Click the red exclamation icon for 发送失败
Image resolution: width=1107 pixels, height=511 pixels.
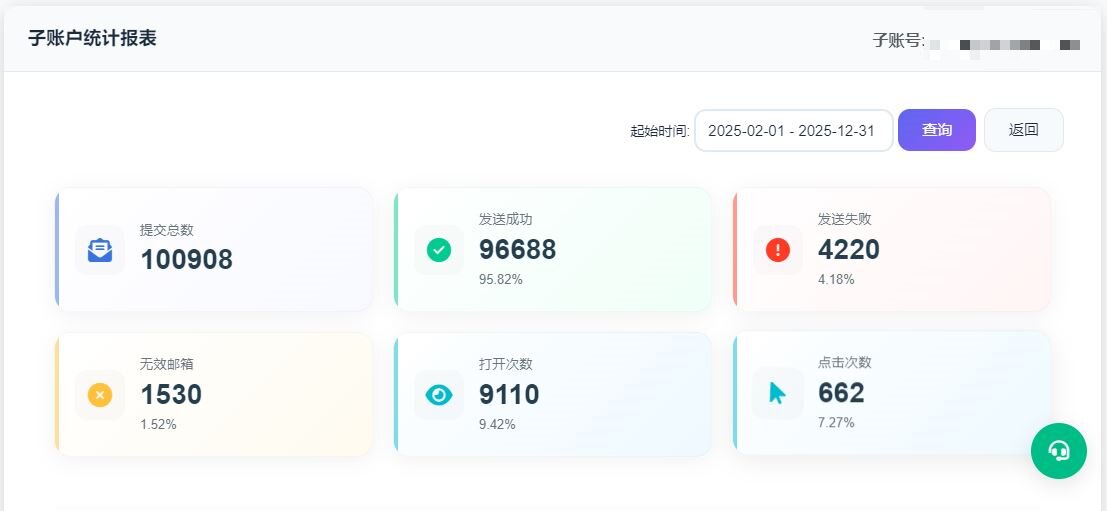point(778,250)
